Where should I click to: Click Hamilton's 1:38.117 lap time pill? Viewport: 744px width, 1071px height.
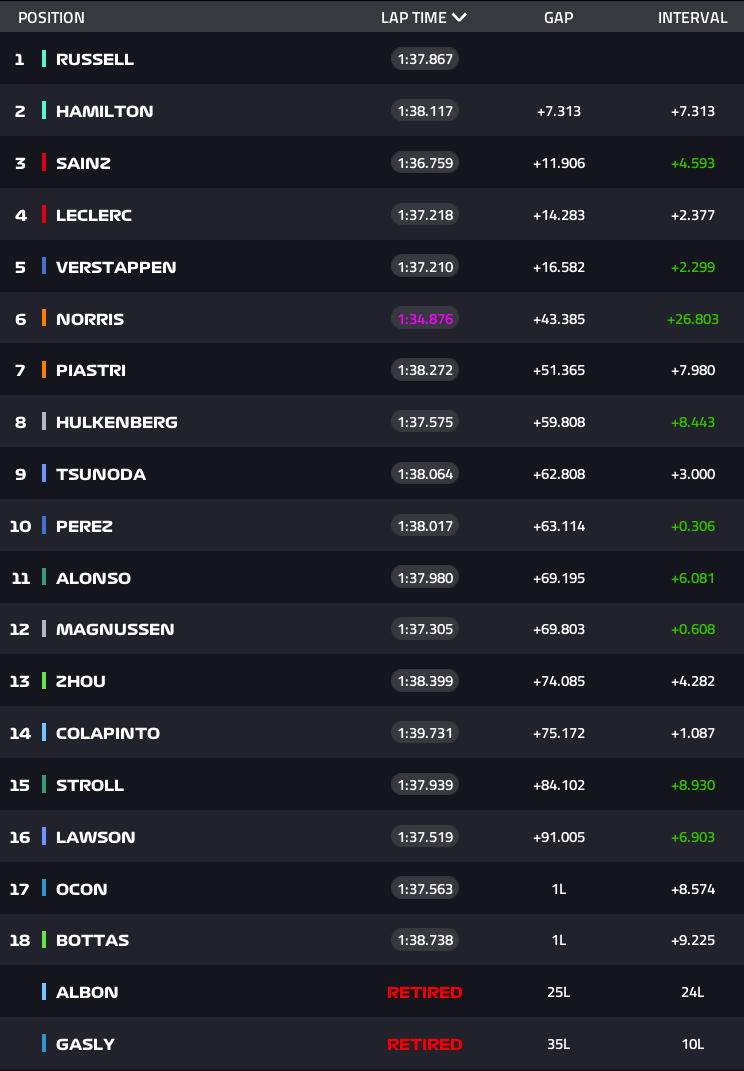coord(425,111)
